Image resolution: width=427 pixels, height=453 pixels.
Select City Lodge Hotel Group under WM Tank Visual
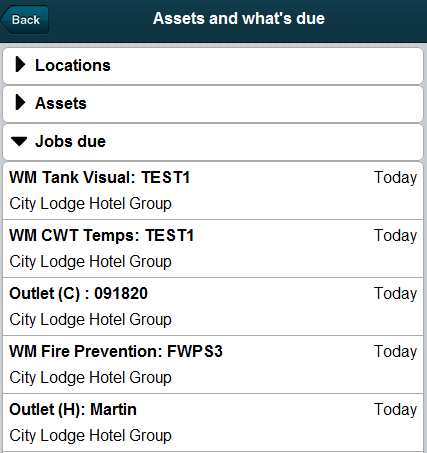[x=90, y=204]
